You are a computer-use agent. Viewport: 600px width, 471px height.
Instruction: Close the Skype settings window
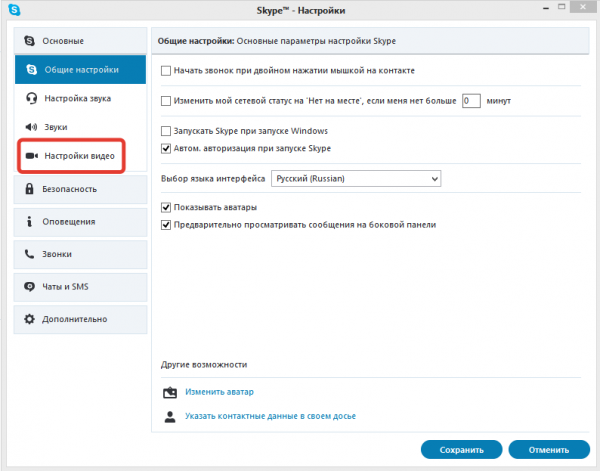point(583,7)
